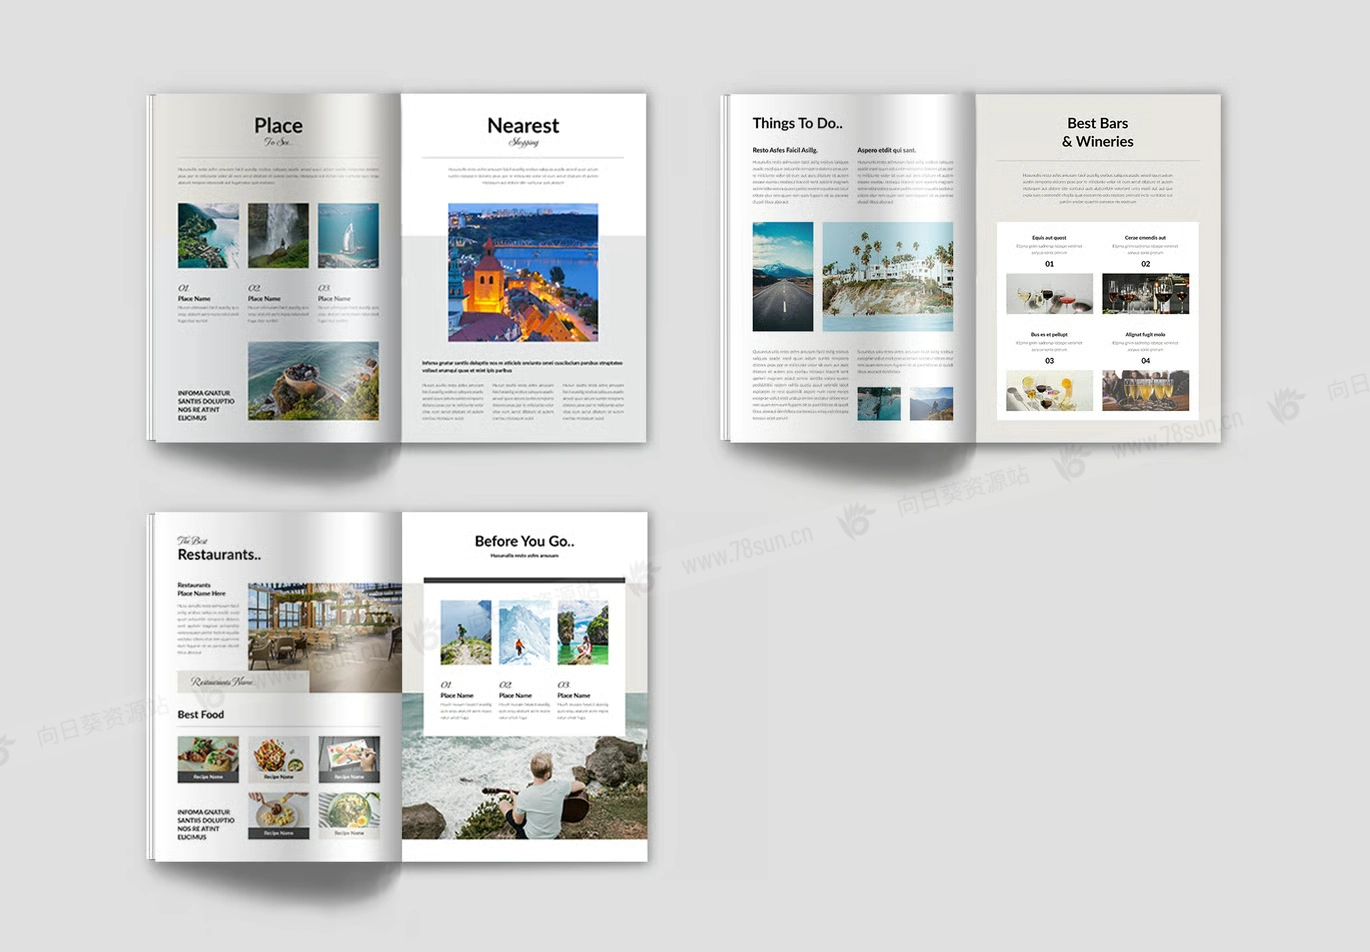Click the beer glasses photo under 04
Image resolution: width=1370 pixels, height=952 pixels.
(1145, 390)
